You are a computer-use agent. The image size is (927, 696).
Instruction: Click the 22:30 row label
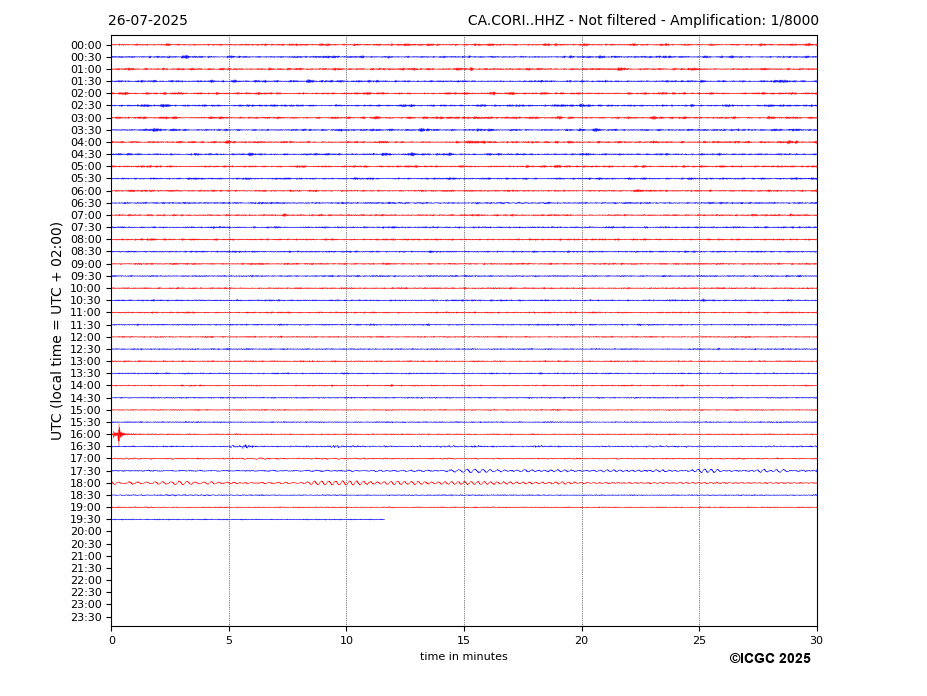(x=86, y=593)
